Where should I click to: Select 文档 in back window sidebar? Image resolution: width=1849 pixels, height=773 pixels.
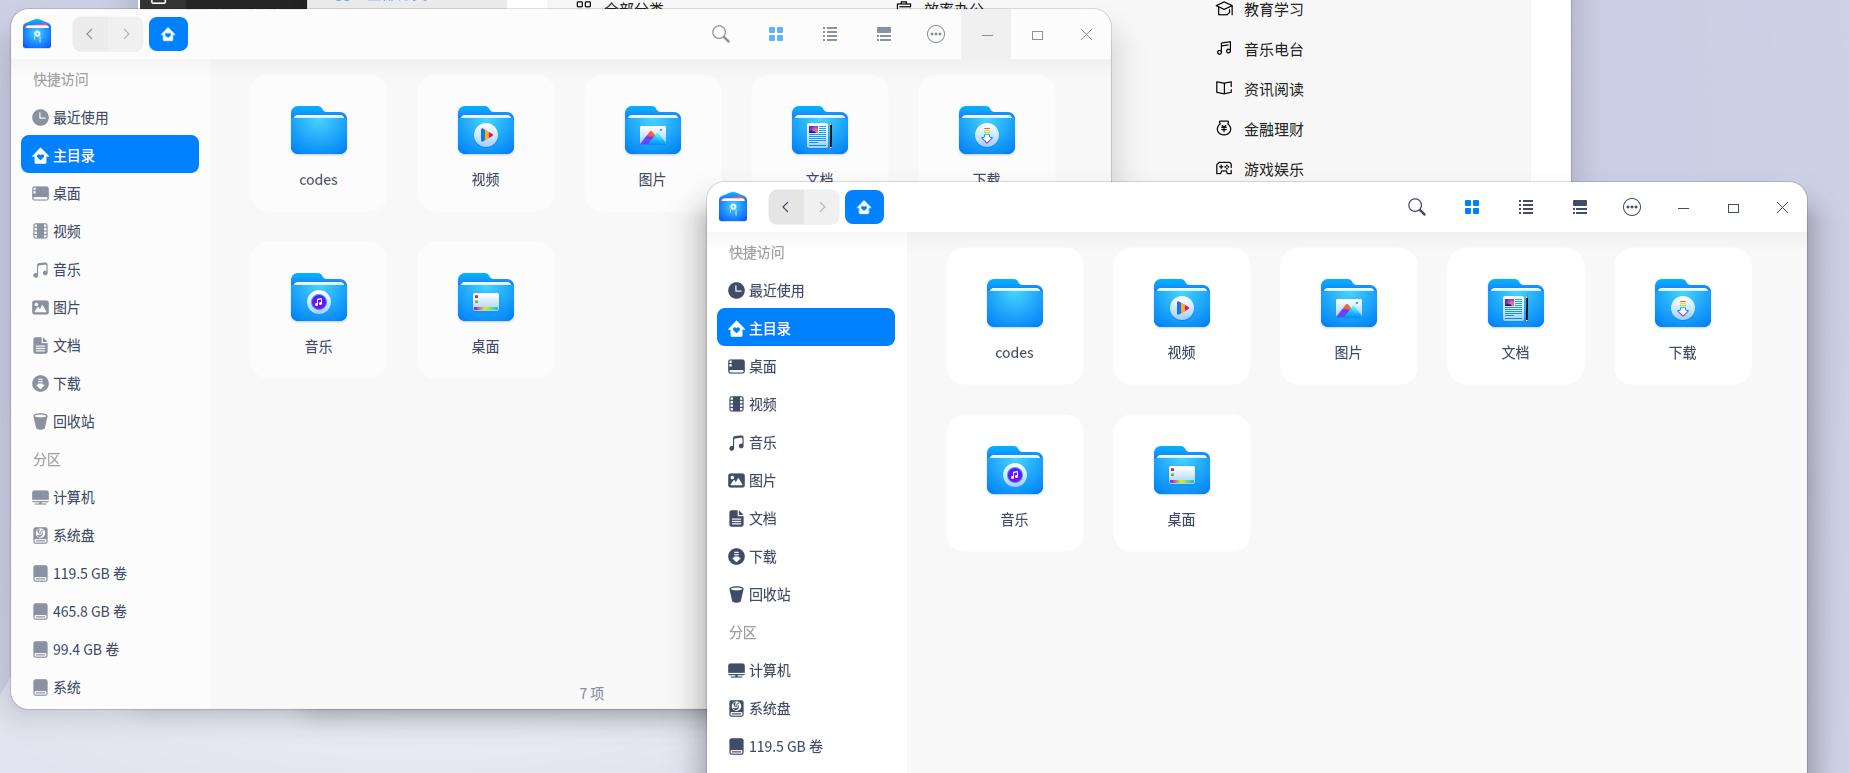point(110,345)
